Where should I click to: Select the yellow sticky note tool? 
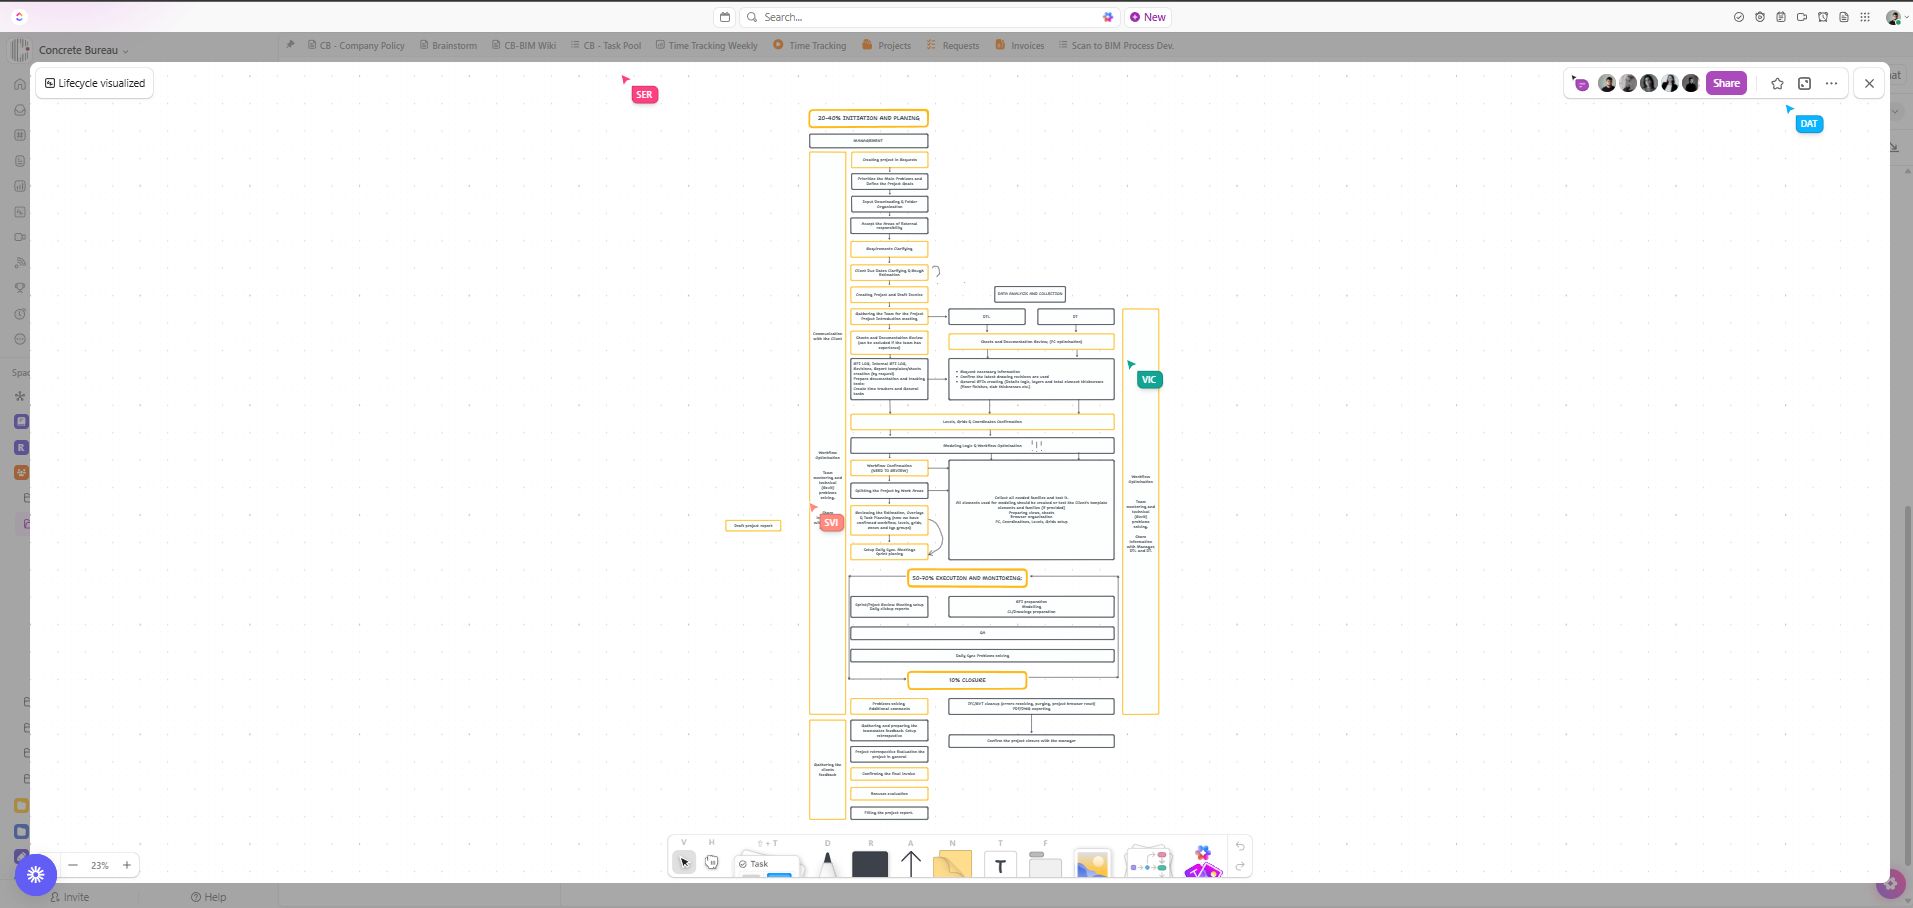[x=952, y=864]
